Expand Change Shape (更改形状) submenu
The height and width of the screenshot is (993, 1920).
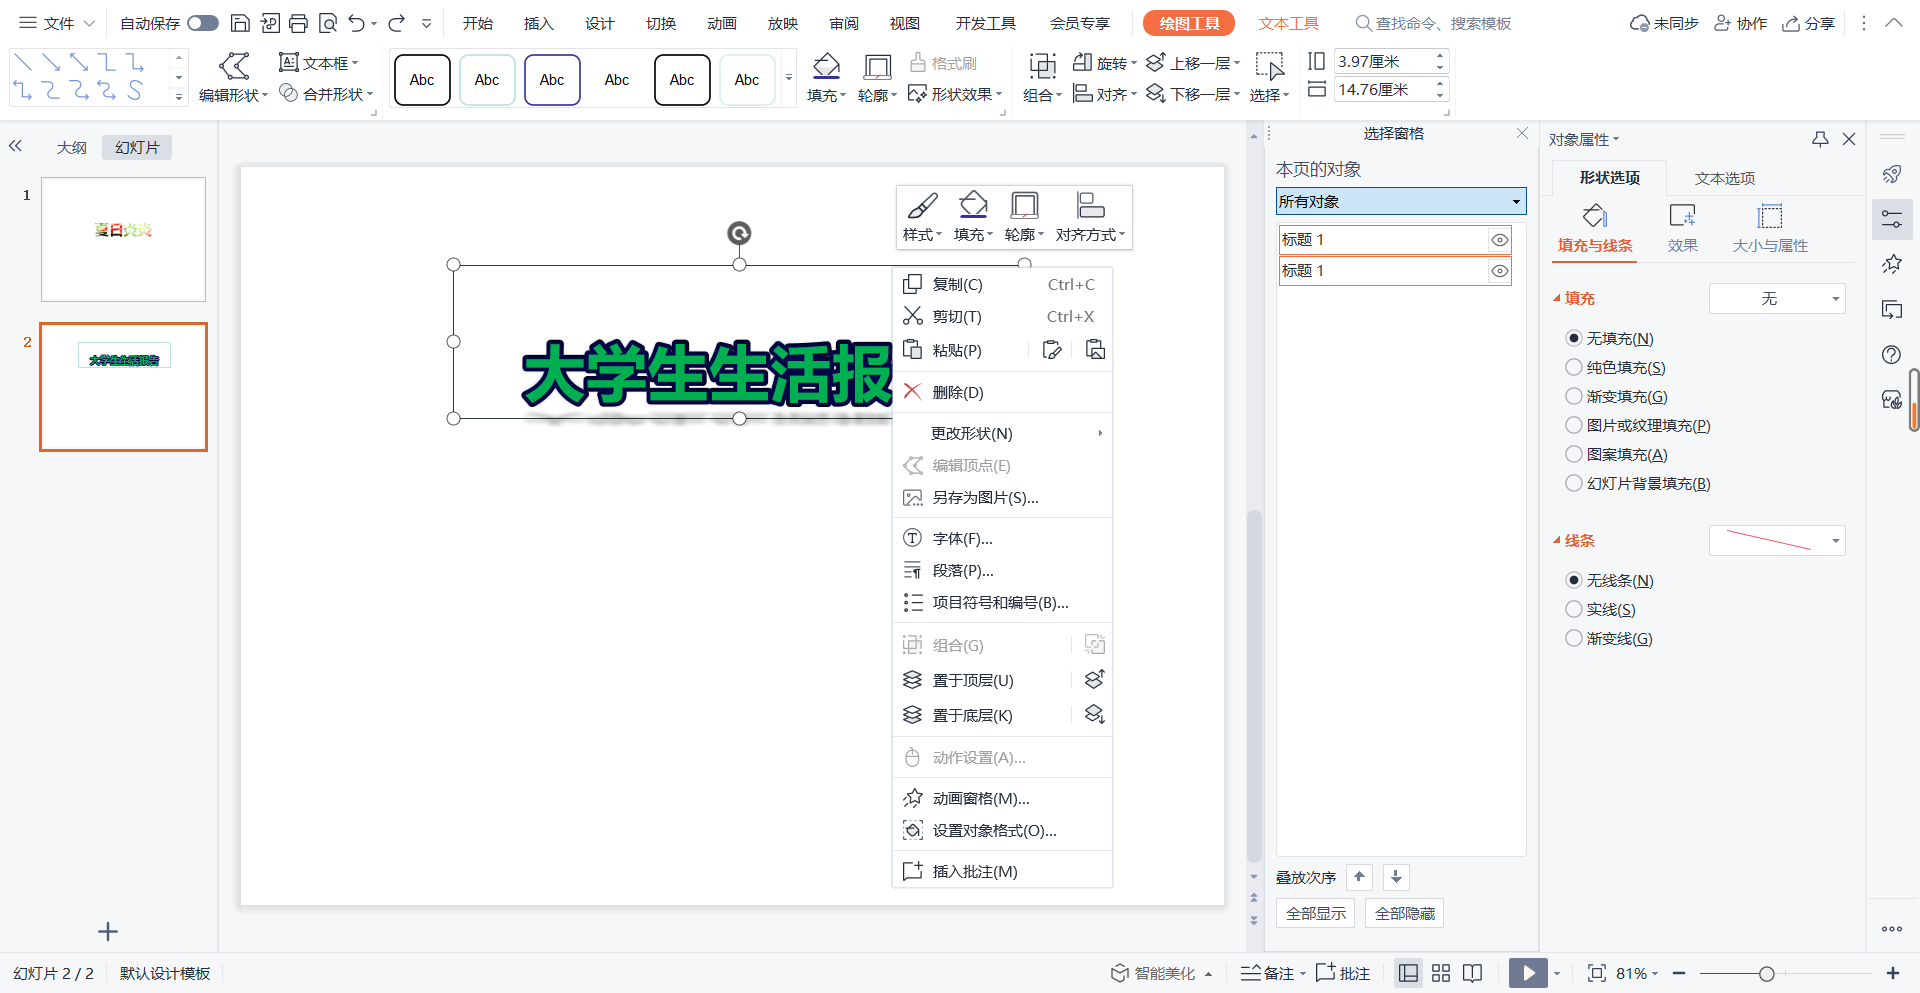click(1002, 433)
